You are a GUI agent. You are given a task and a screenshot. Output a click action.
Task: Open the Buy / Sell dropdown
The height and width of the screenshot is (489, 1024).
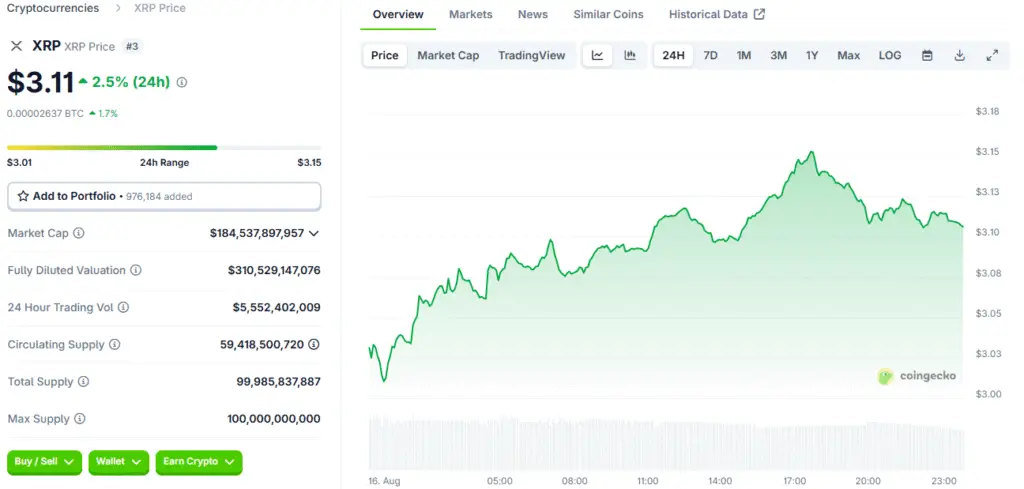[x=44, y=462]
